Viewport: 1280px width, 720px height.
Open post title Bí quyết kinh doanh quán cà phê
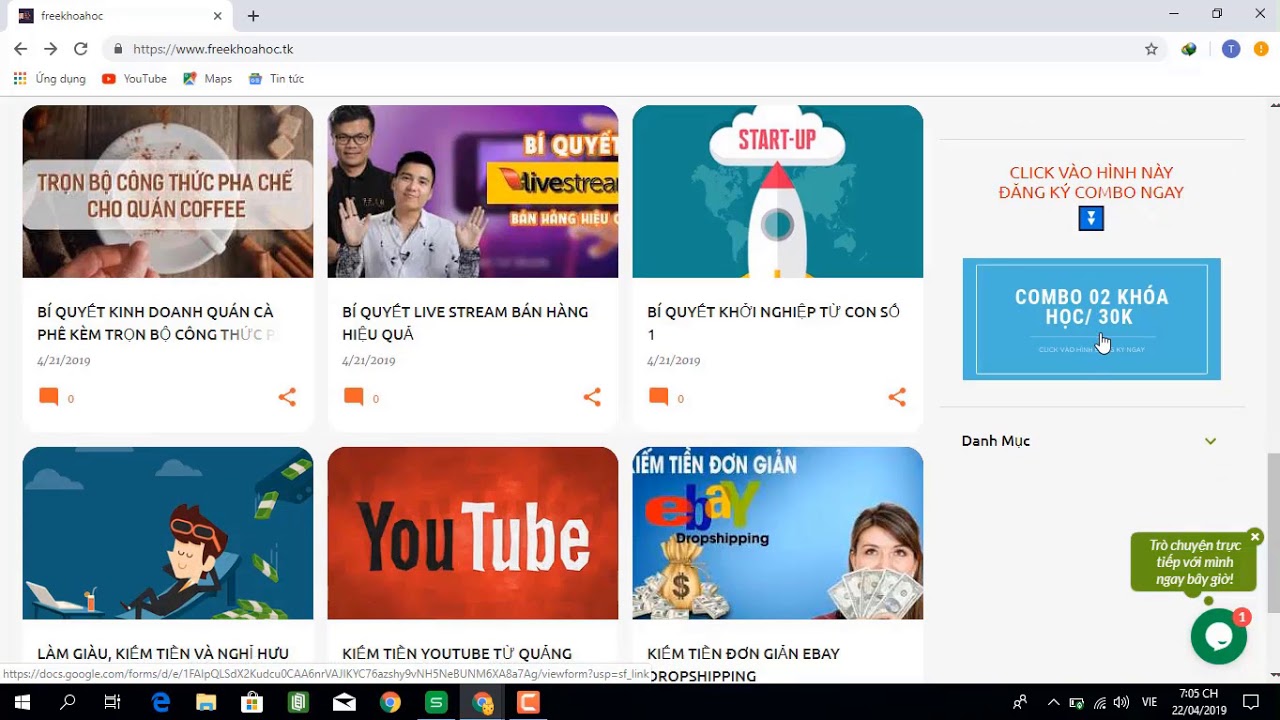coord(156,323)
